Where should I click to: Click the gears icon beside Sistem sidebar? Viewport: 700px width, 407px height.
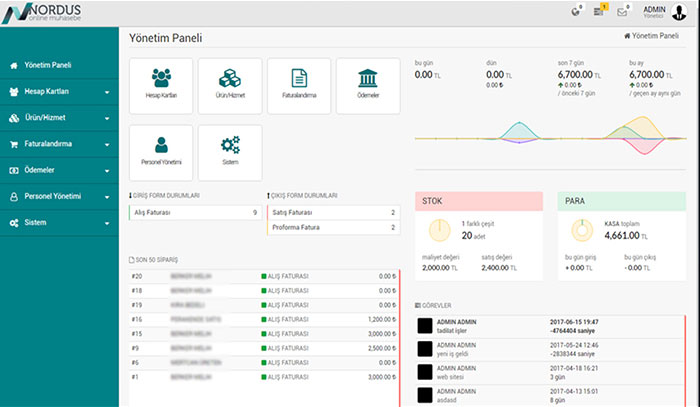(14, 223)
